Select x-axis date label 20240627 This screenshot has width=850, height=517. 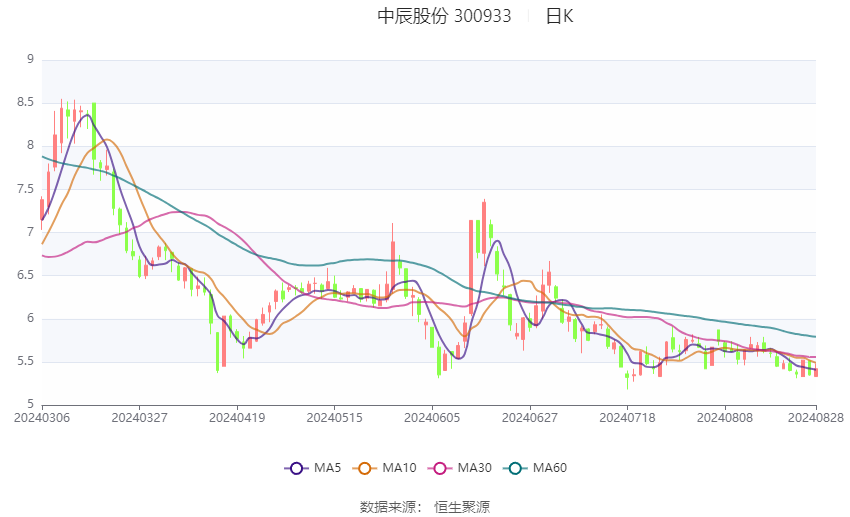coord(530,418)
